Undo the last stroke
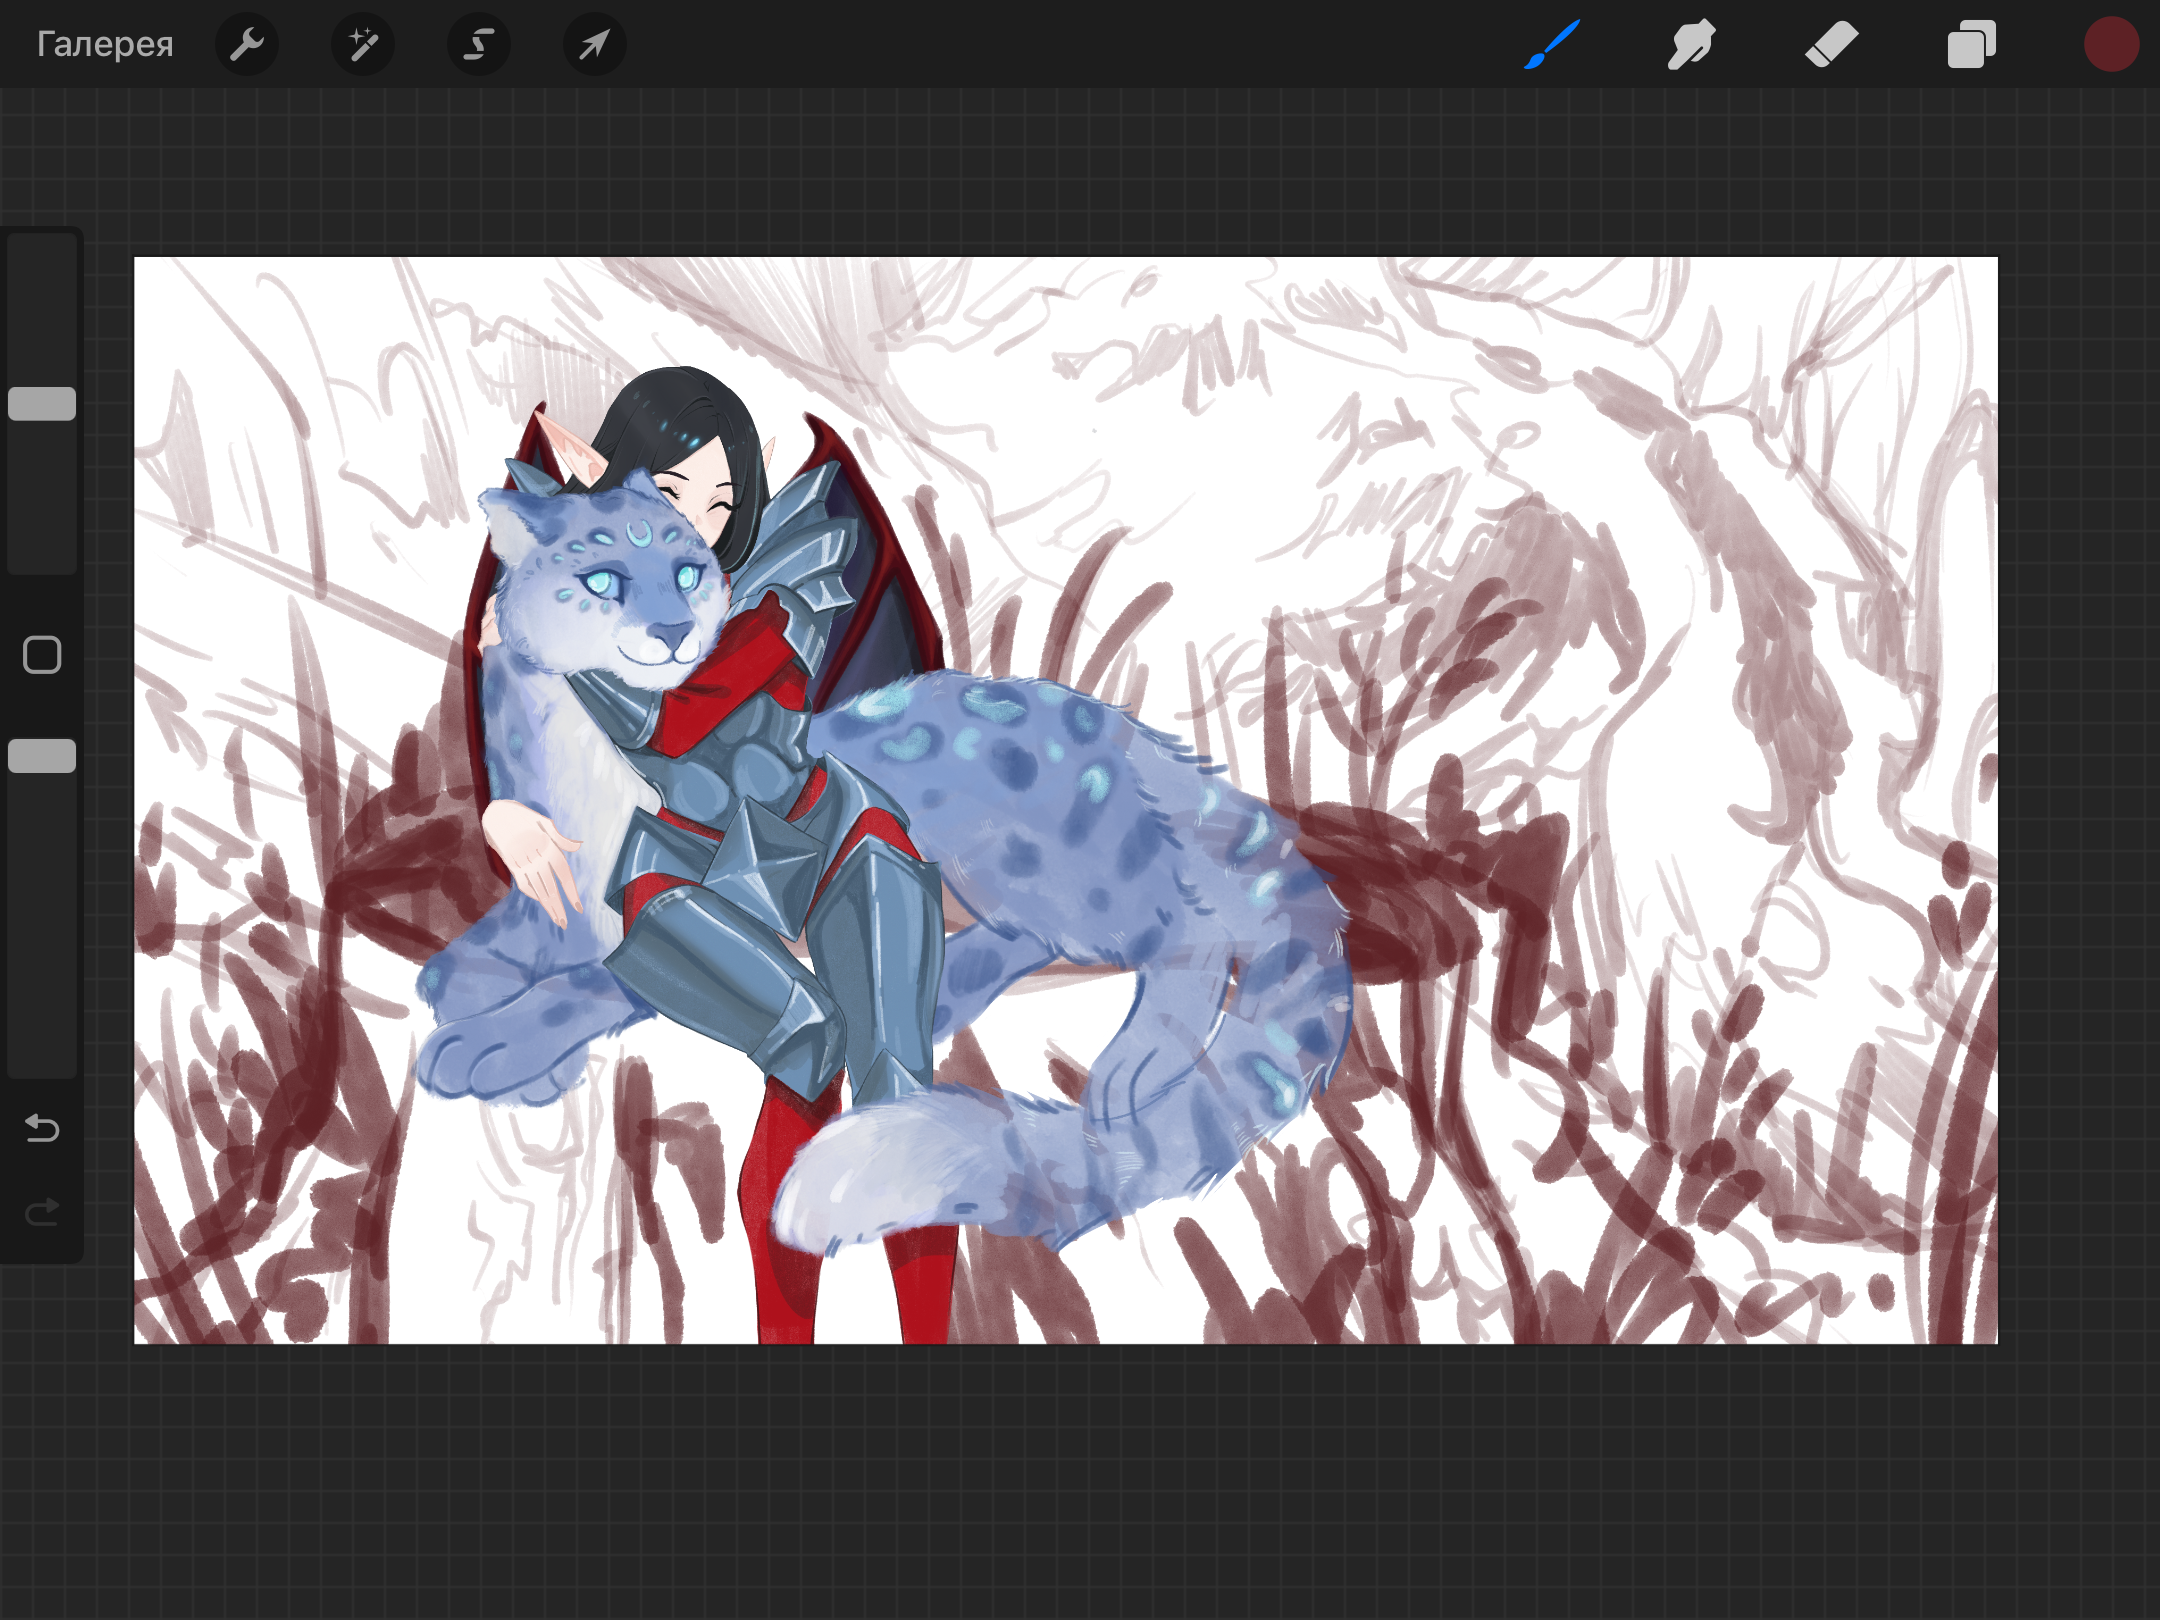The image size is (2160, 1620). coord(42,1128)
